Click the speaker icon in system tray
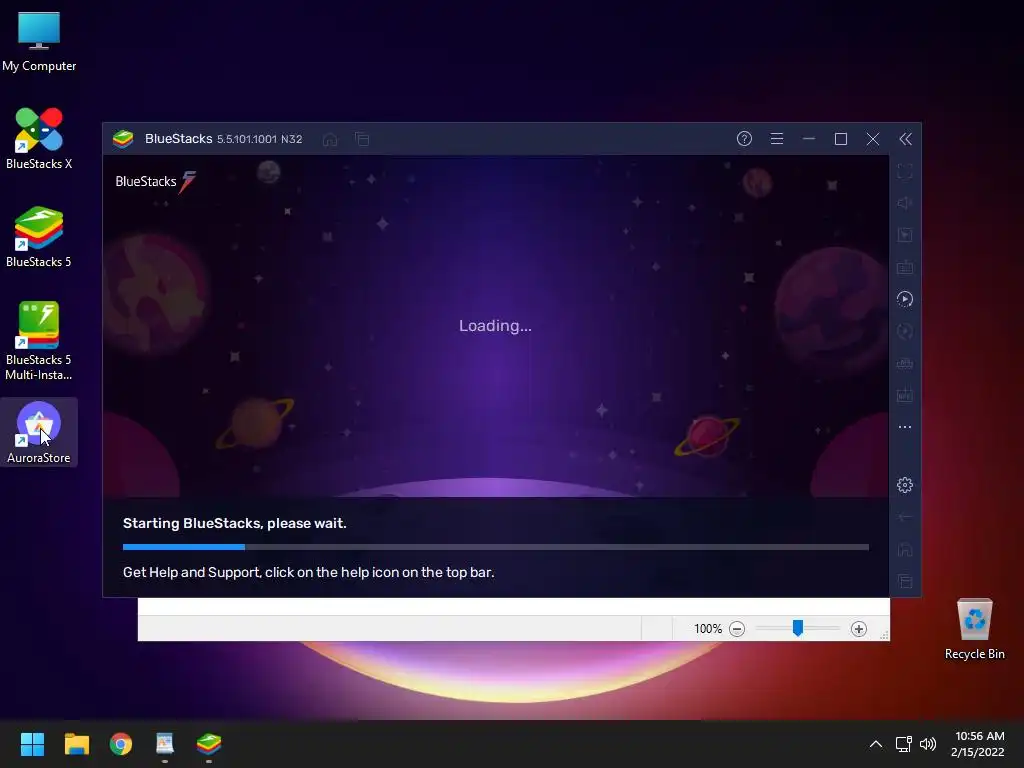The image size is (1024, 768). [x=928, y=744]
